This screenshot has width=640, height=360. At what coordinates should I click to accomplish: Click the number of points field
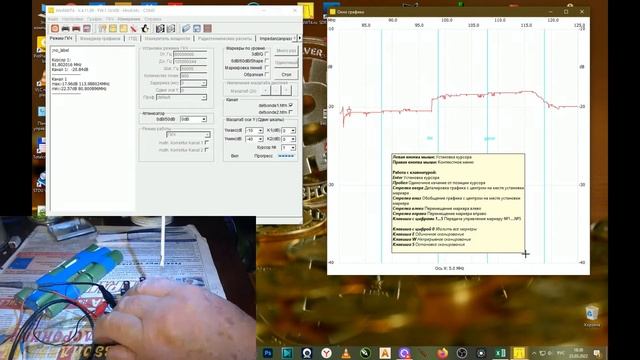[193, 76]
